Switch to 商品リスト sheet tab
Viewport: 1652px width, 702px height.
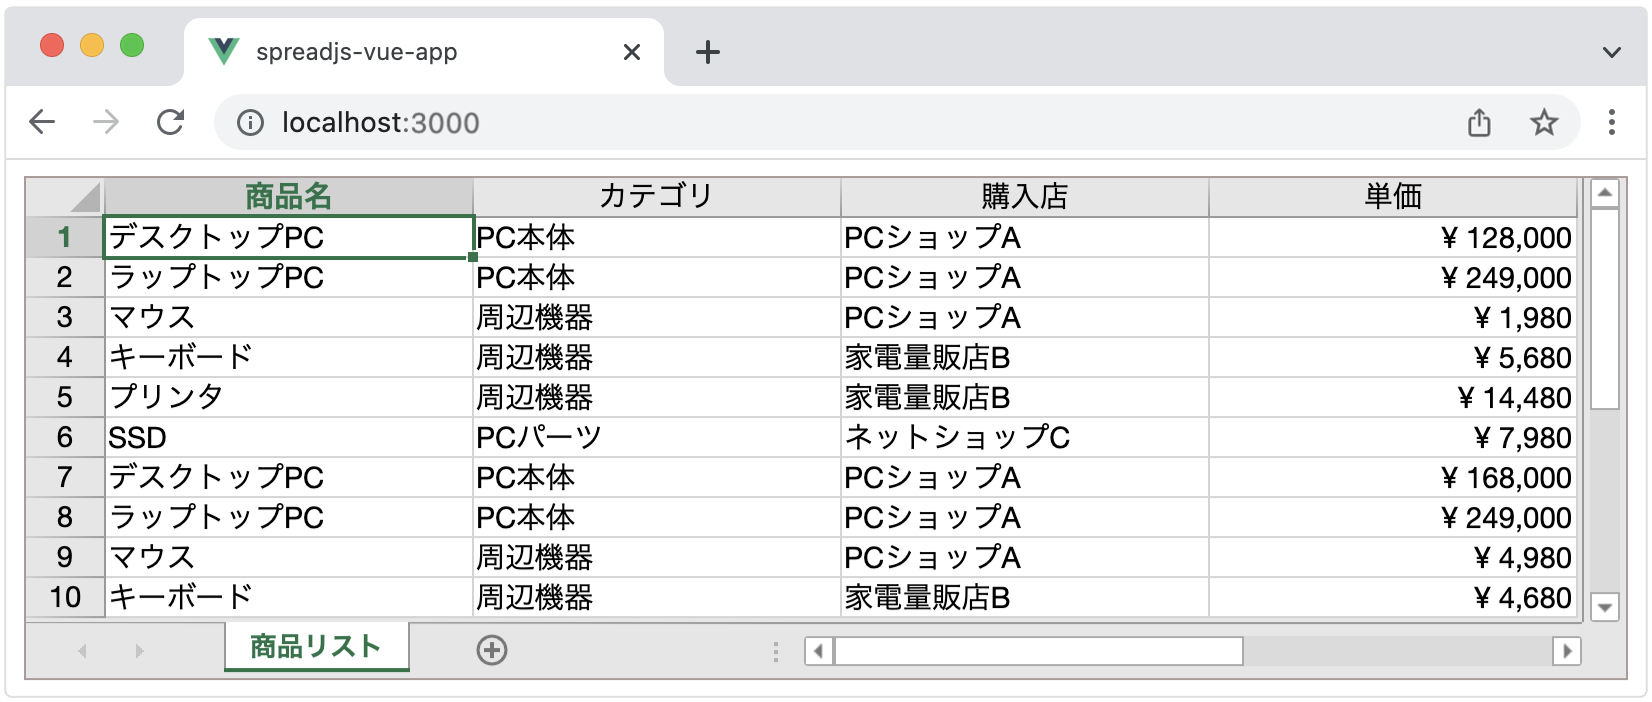pos(316,647)
